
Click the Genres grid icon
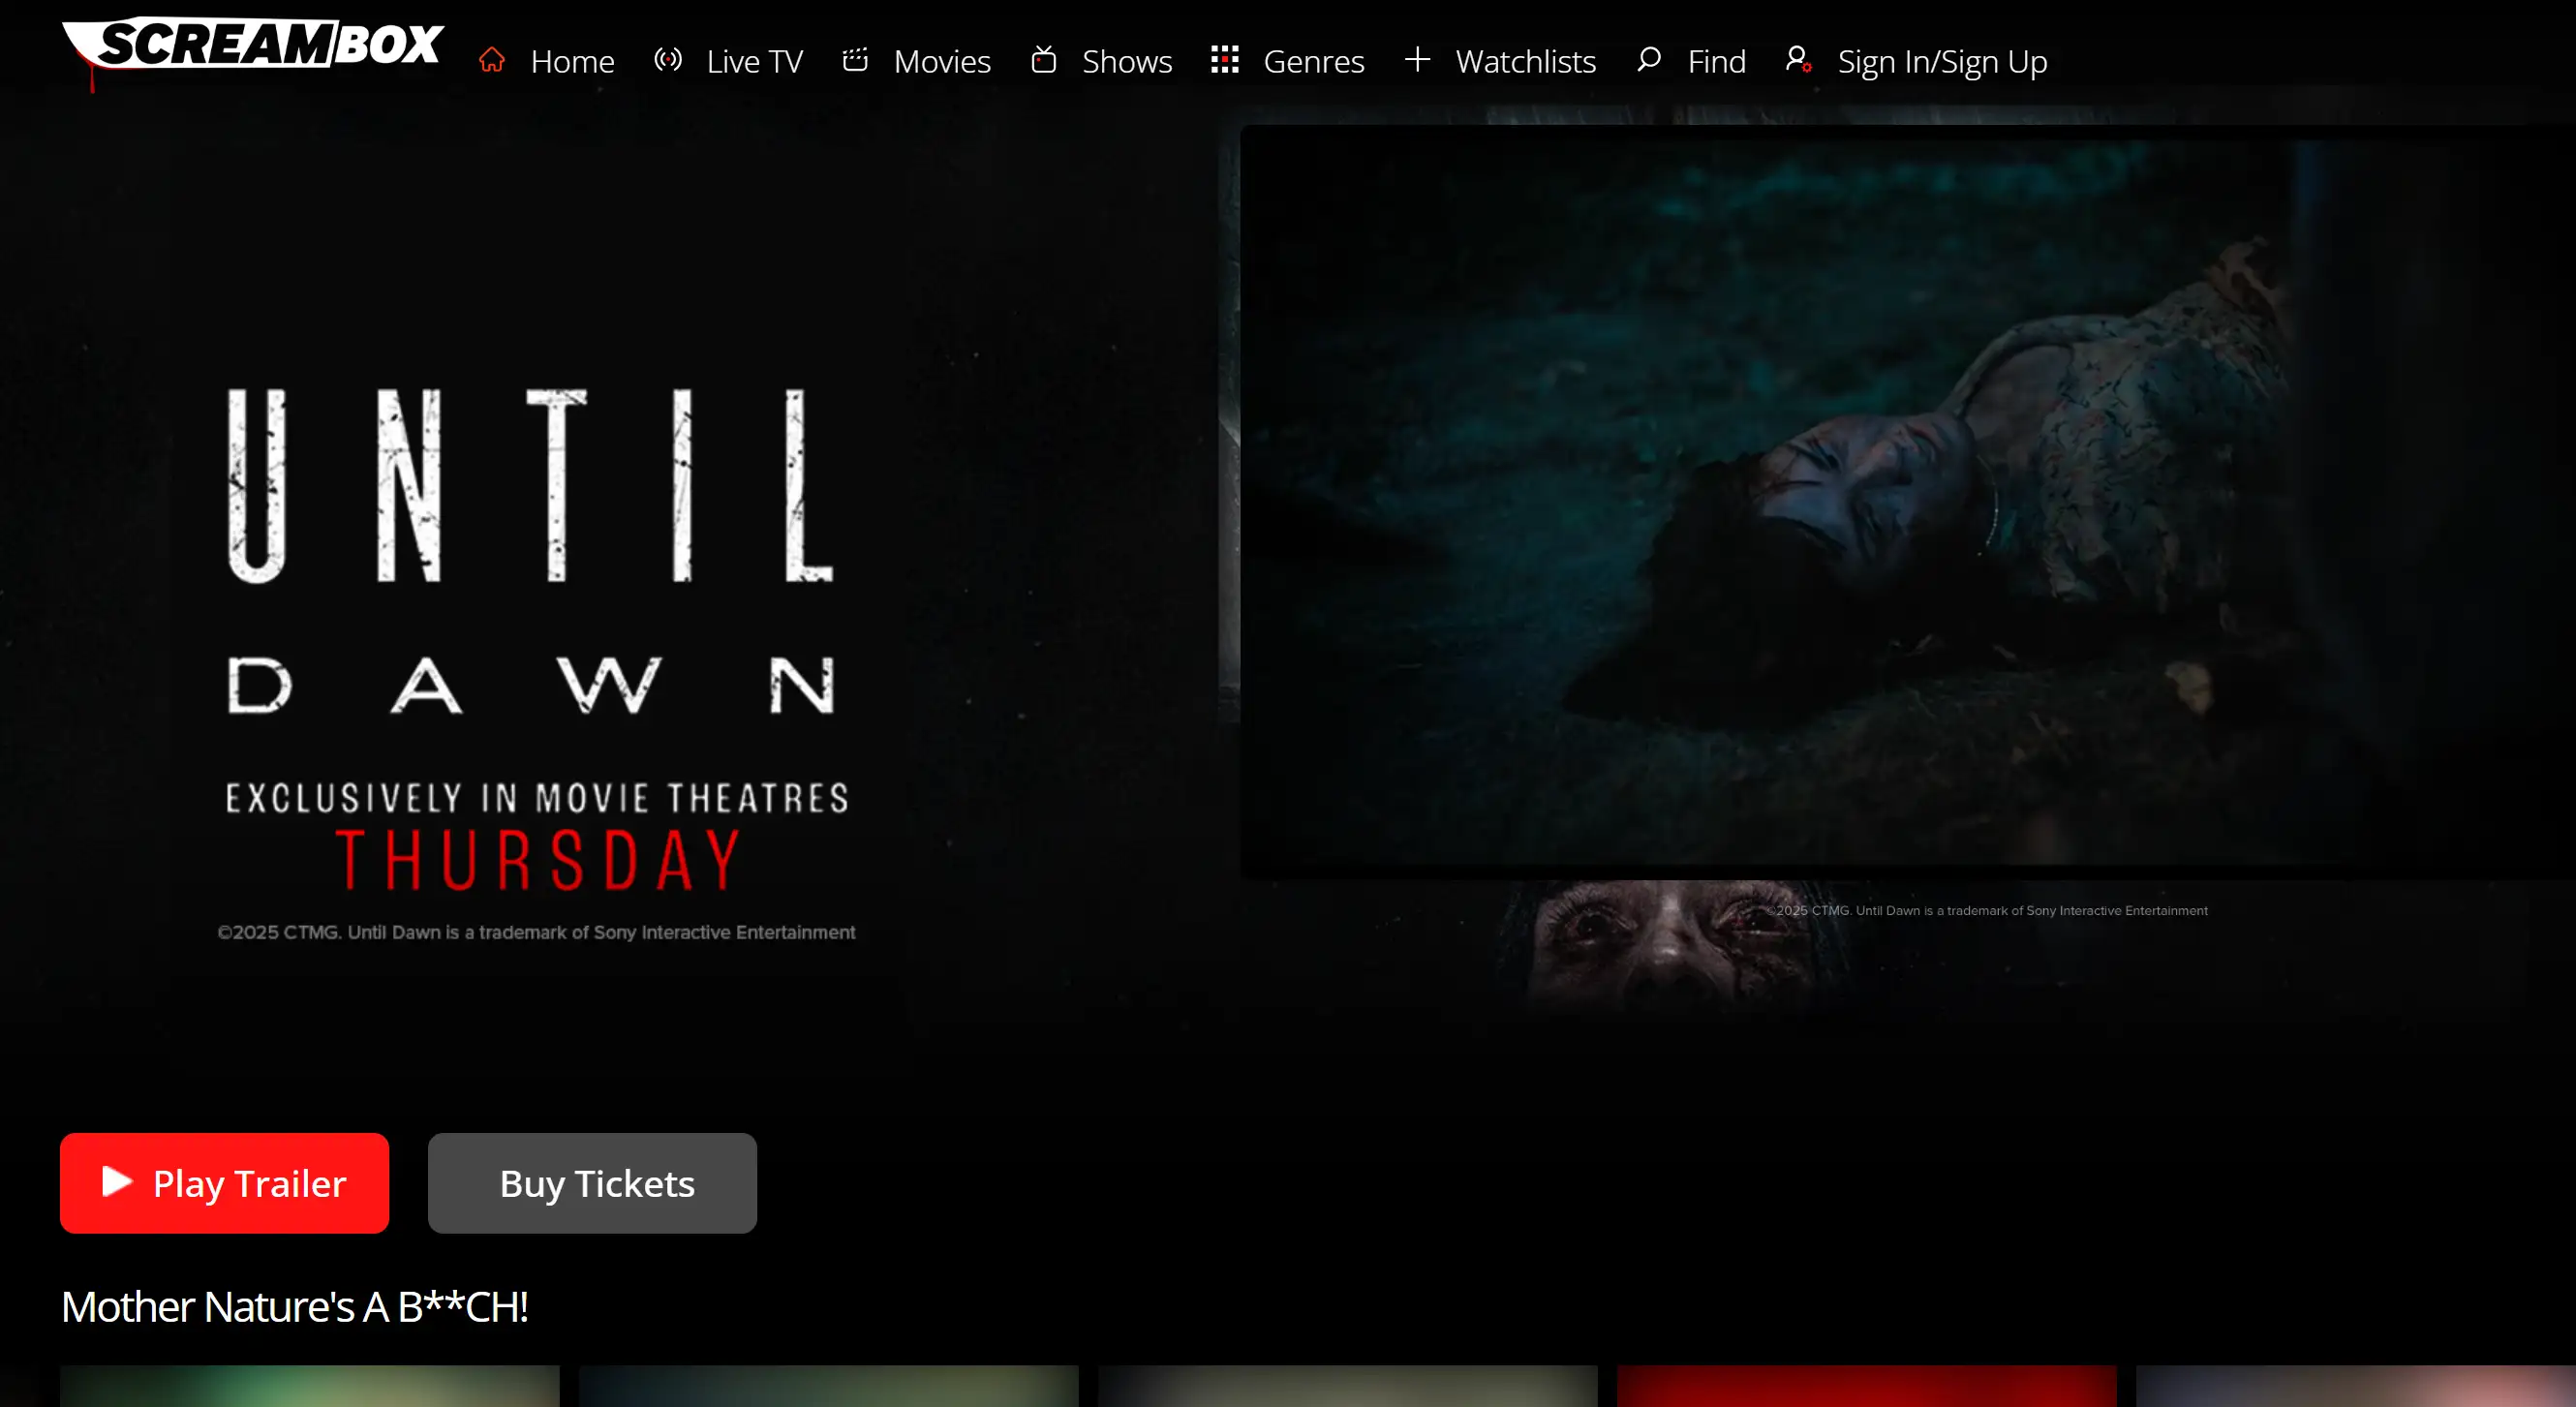point(1225,60)
